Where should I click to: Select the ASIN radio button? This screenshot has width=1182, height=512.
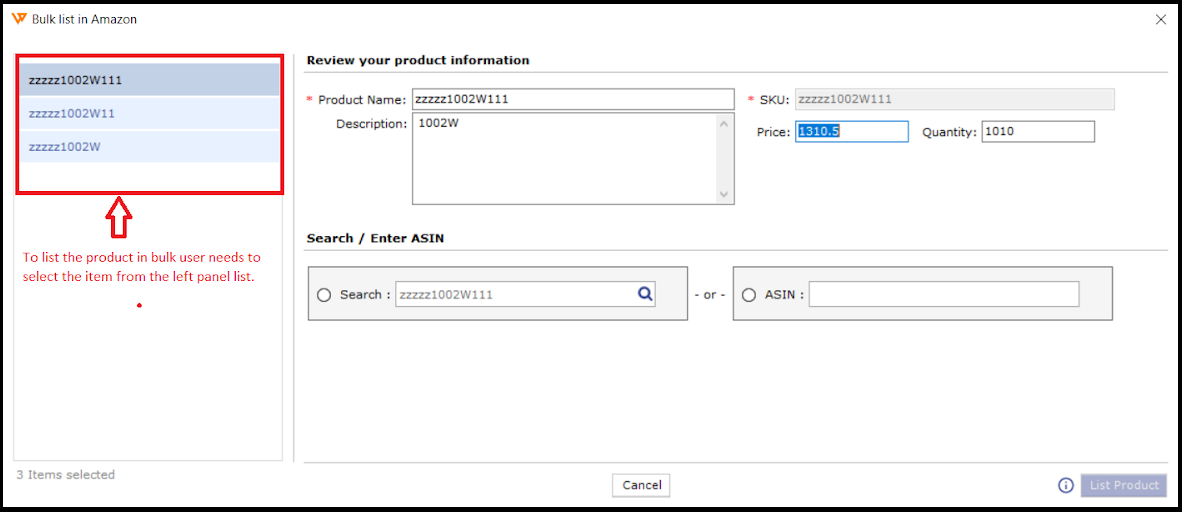749,295
